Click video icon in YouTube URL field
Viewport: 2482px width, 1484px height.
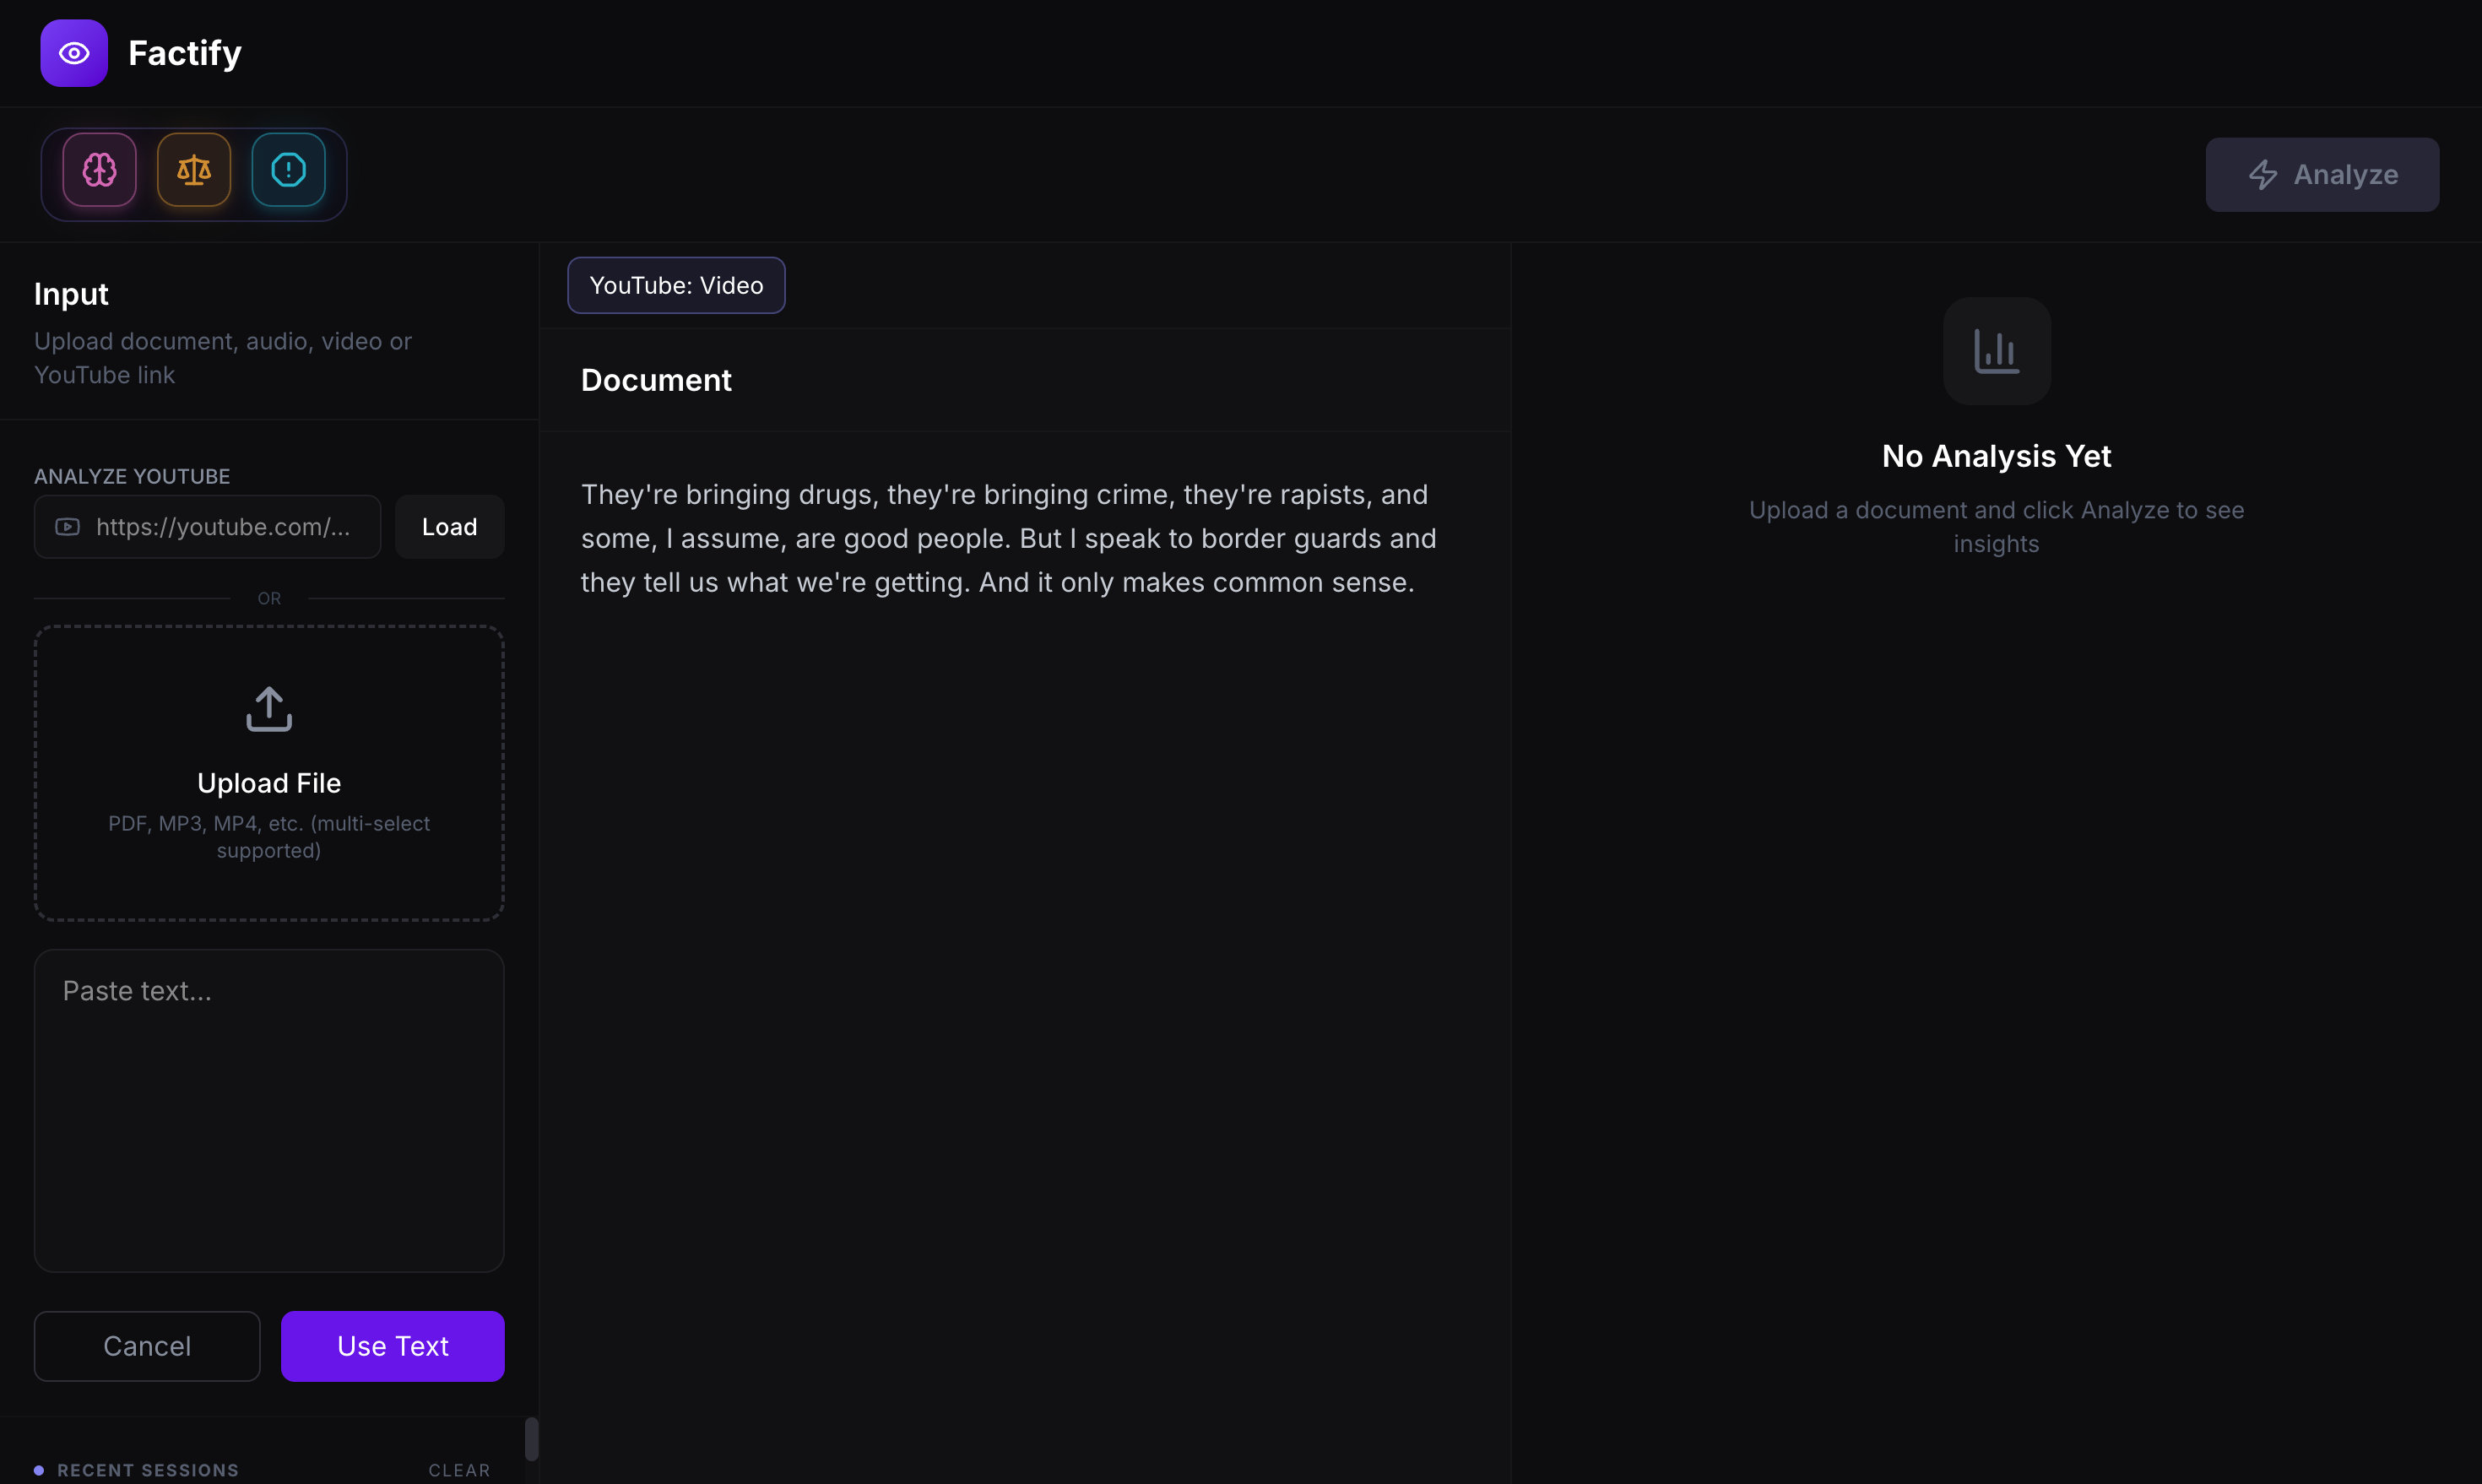tap(68, 527)
